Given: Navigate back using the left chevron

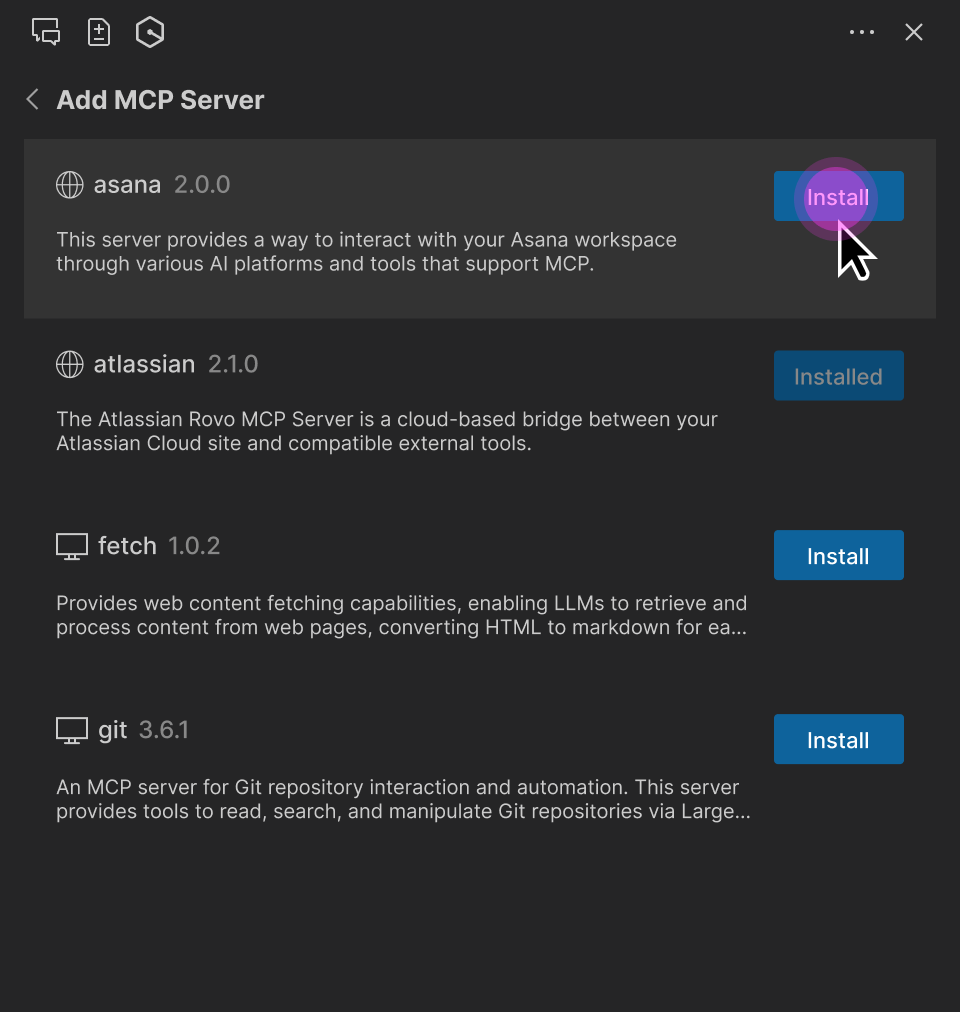Looking at the screenshot, I should click(x=31, y=99).
